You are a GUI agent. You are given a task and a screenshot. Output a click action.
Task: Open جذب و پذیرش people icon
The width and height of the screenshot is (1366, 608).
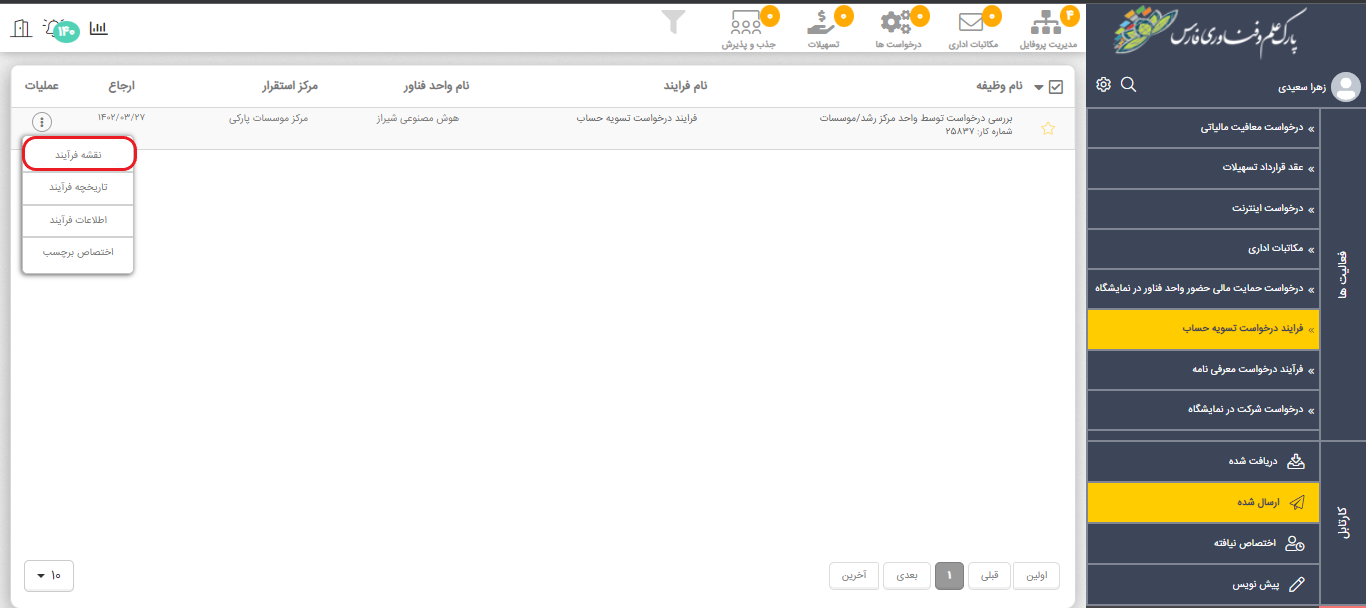(748, 24)
